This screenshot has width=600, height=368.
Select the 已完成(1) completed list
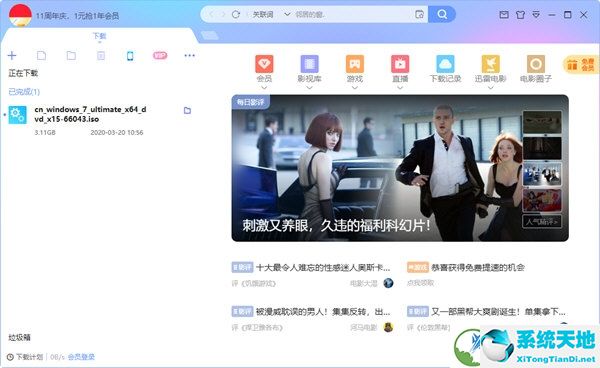click(x=24, y=91)
